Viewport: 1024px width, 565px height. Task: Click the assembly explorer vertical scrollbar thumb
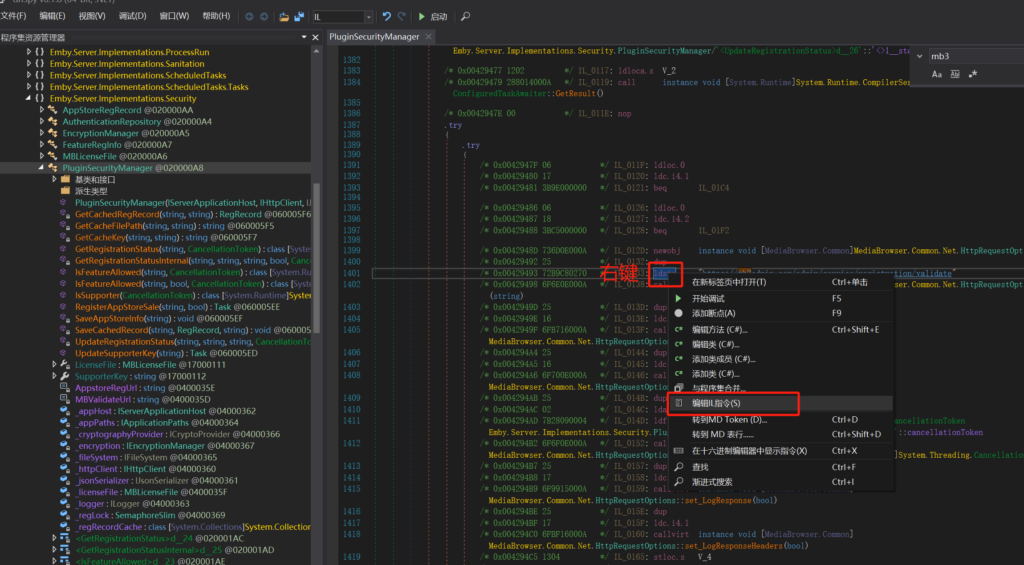[x=317, y=258]
